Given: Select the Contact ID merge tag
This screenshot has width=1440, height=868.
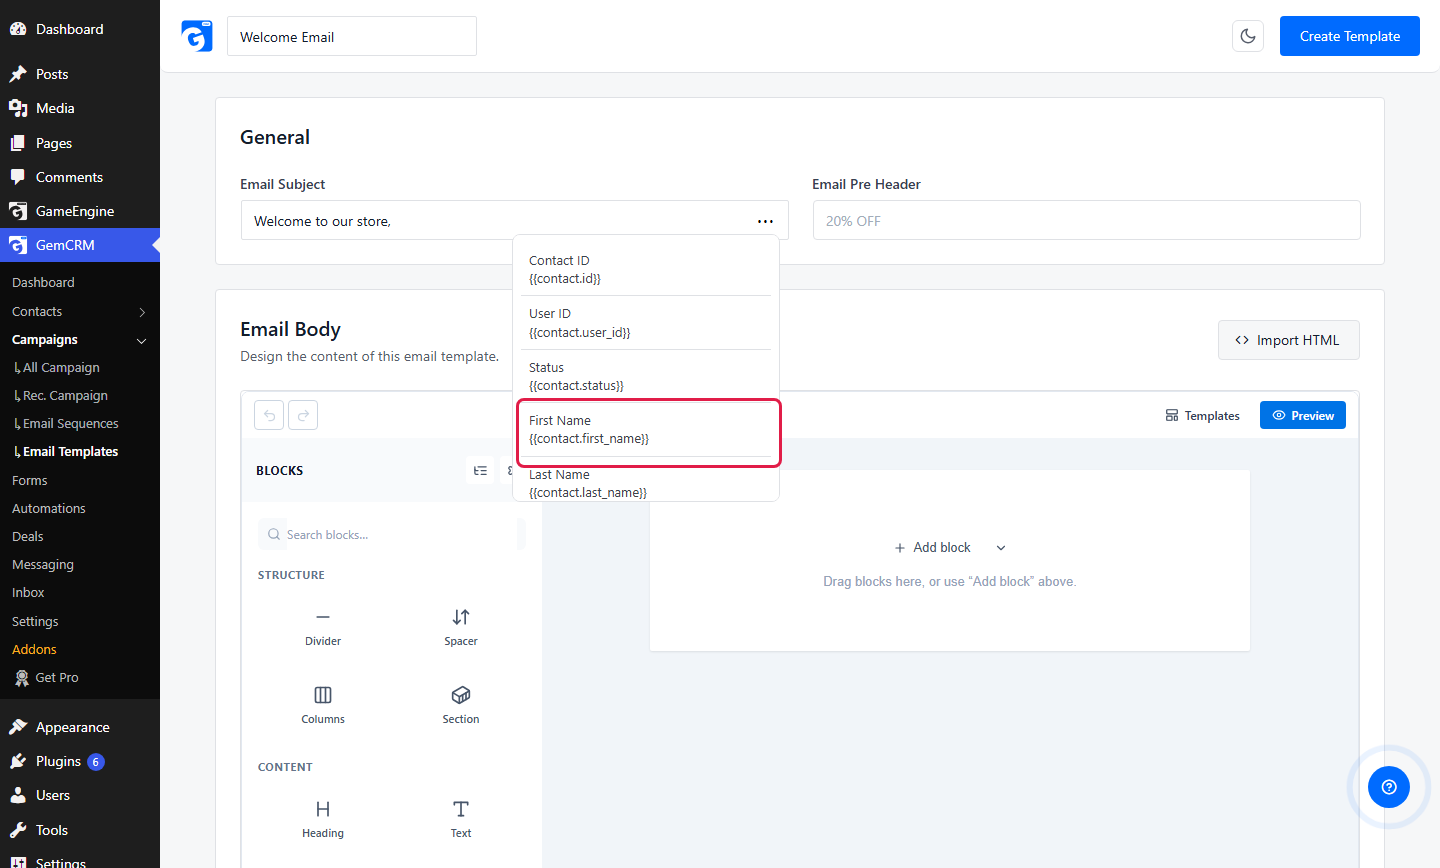Looking at the screenshot, I should 646,269.
